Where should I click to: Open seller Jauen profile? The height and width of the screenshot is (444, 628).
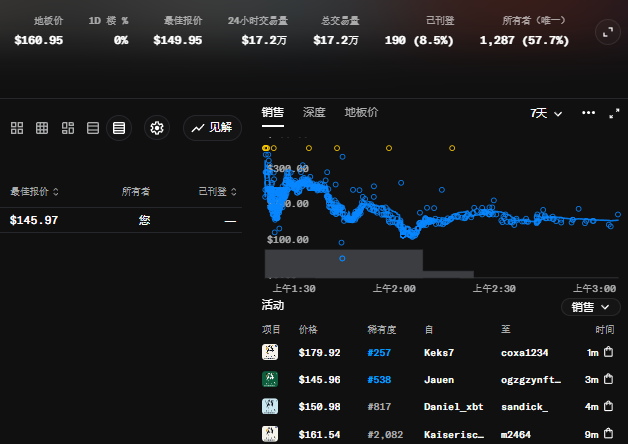439,380
